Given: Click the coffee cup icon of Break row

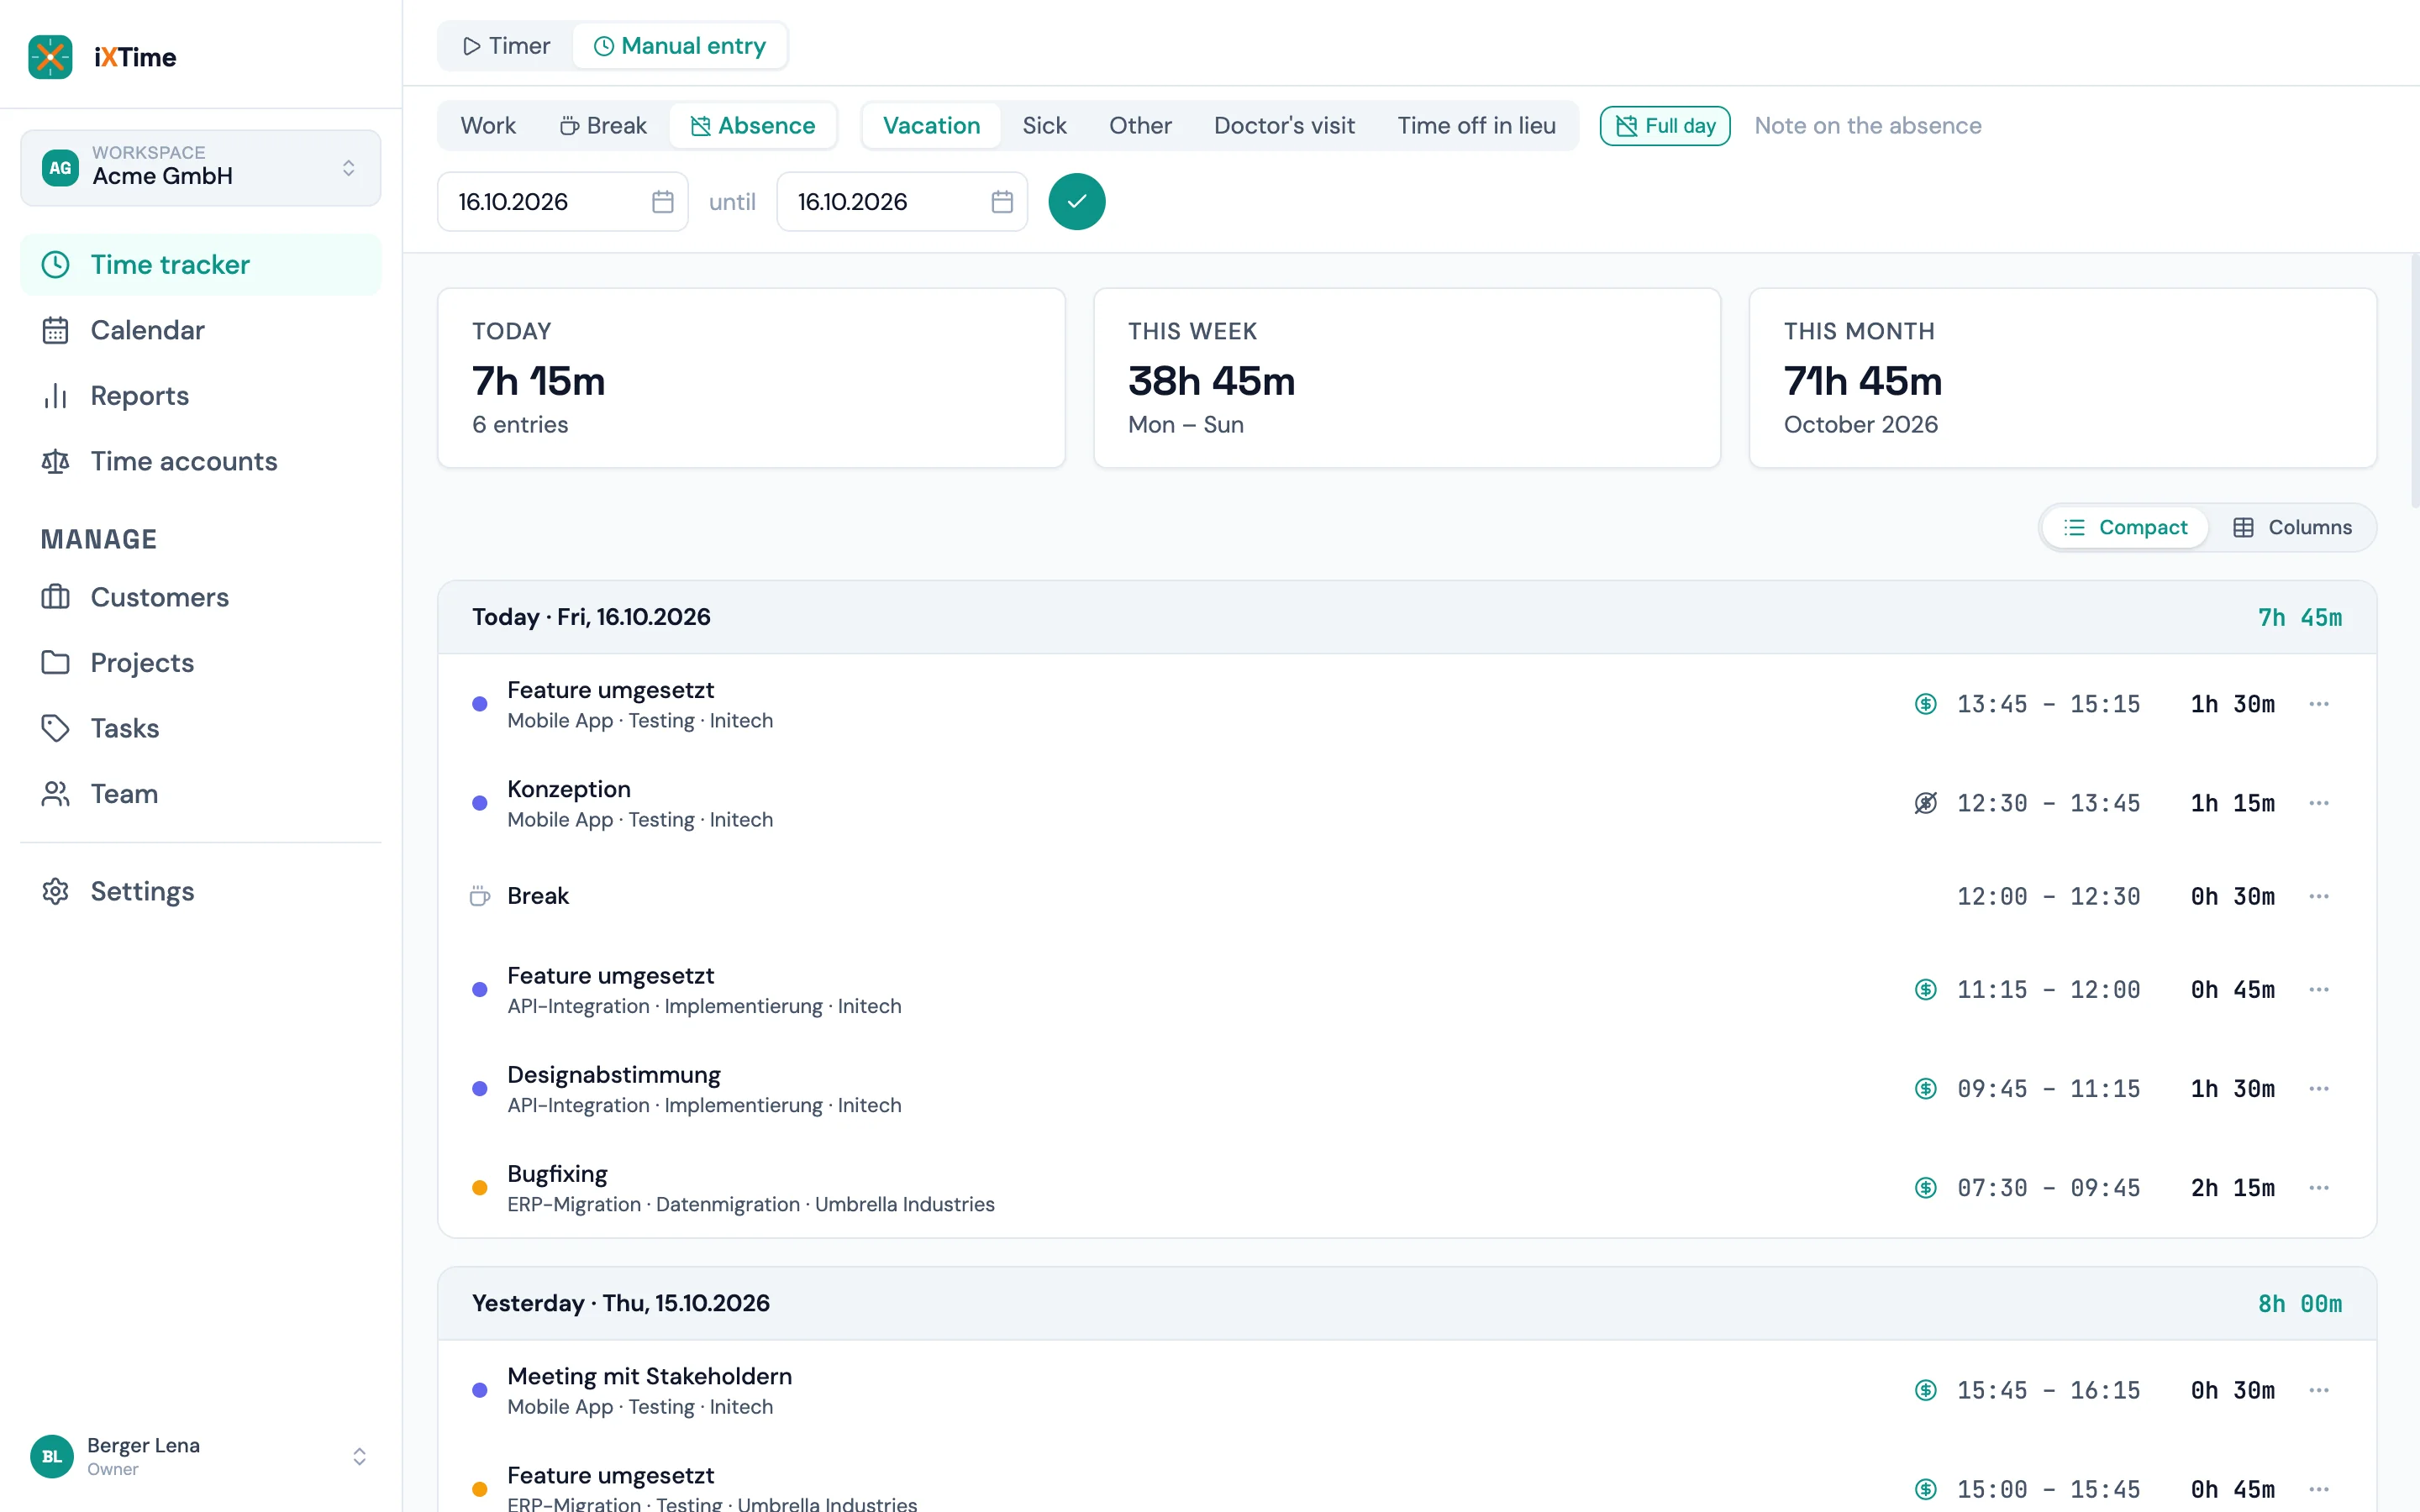Looking at the screenshot, I should (480, 896).
